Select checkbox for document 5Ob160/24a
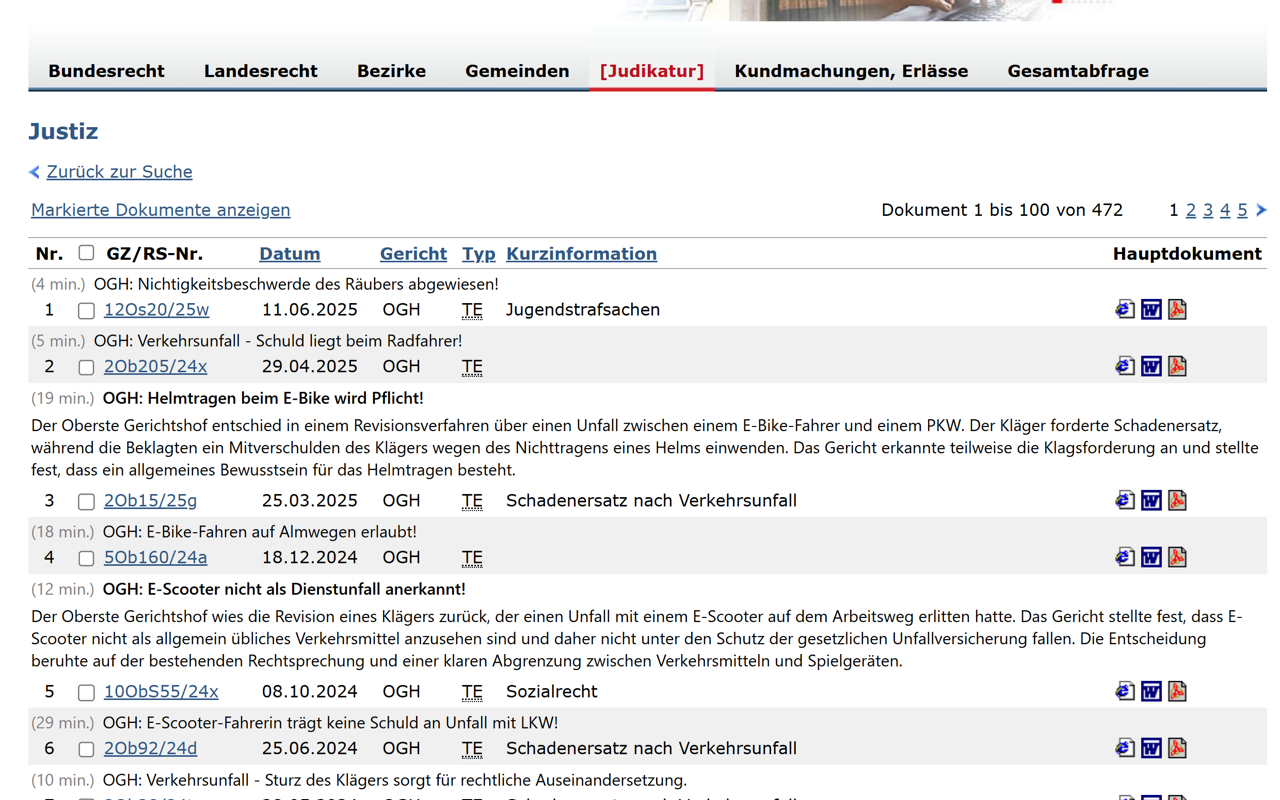This screenshot has height=800, width=1280. (86, 559)
